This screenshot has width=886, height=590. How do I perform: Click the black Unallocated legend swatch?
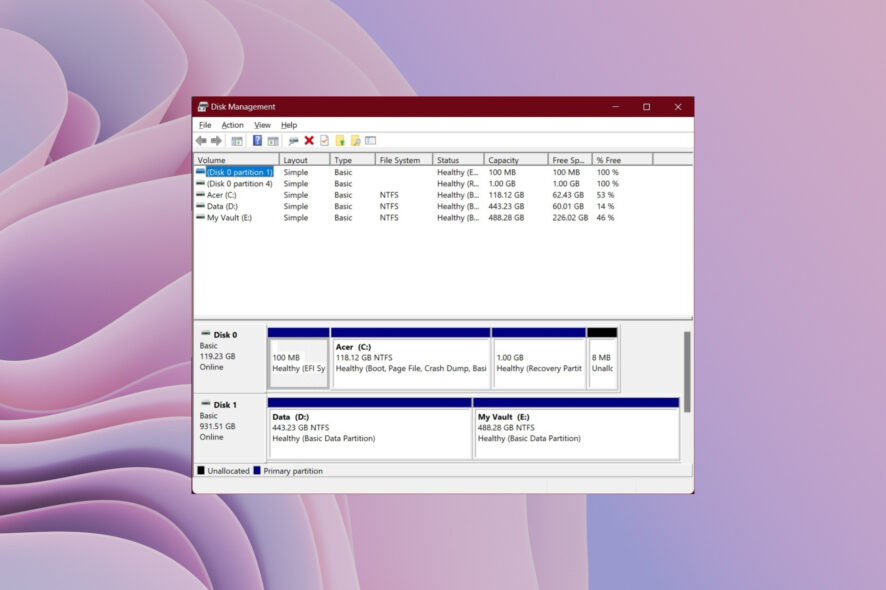click(201, 470)
